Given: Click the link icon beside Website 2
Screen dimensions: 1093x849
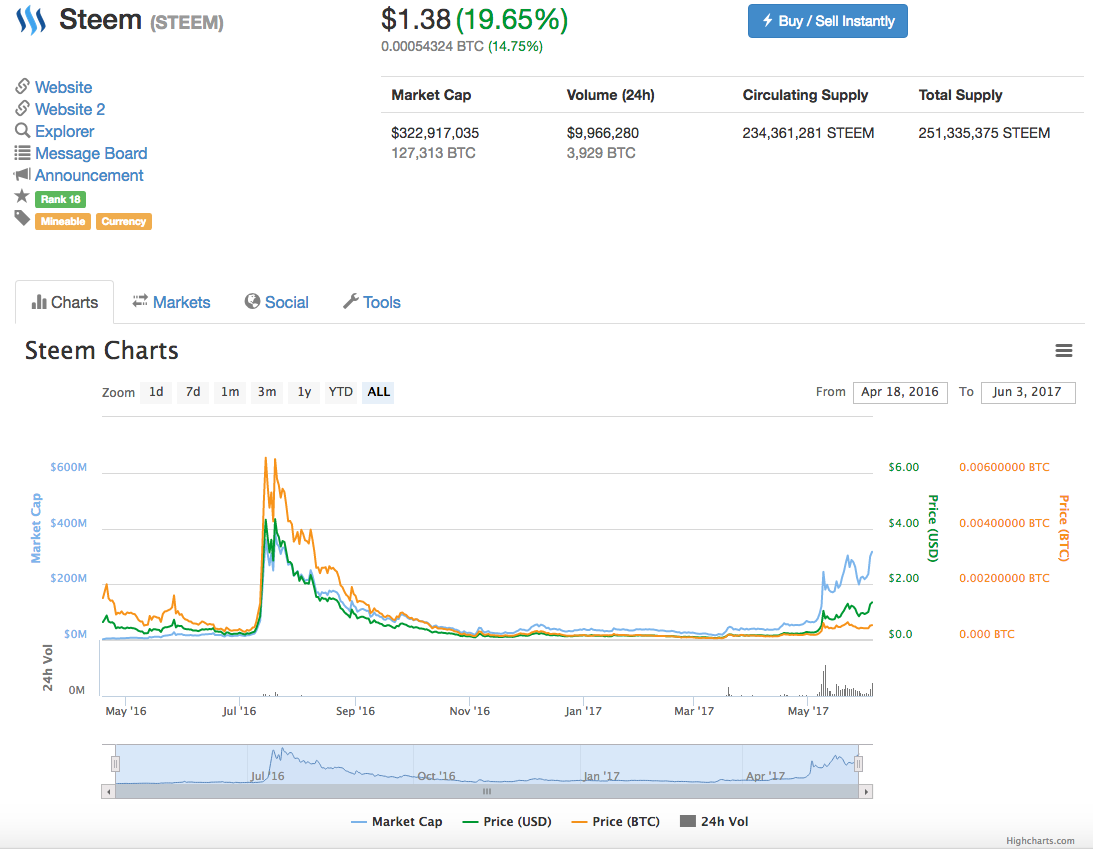Looking at the screenshot, I should (22, 109).
